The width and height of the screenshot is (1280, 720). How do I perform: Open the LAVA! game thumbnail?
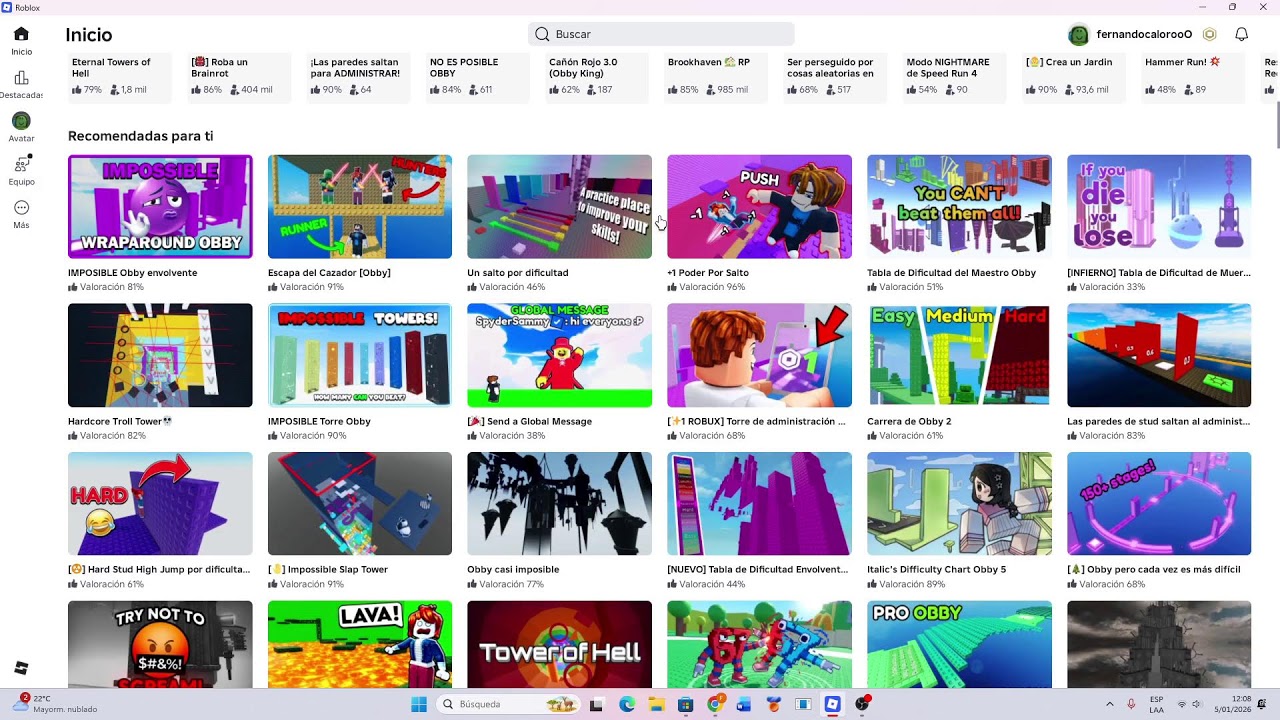360,644
